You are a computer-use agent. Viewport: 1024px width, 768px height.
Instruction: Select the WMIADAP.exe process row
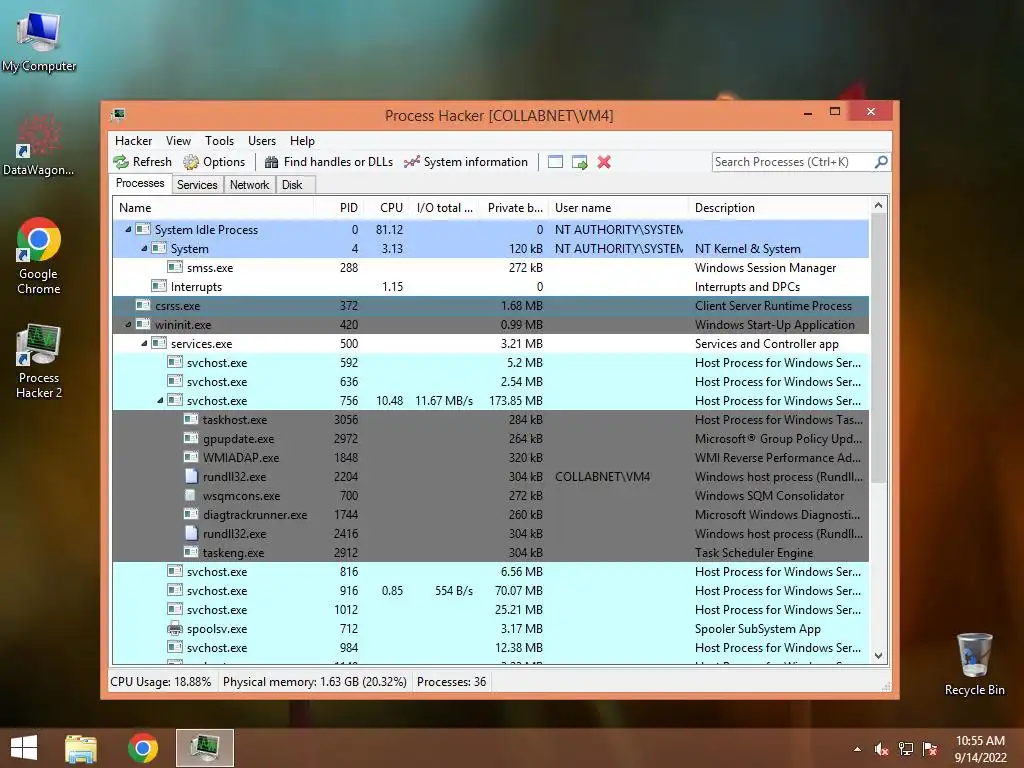click(490, 458)
